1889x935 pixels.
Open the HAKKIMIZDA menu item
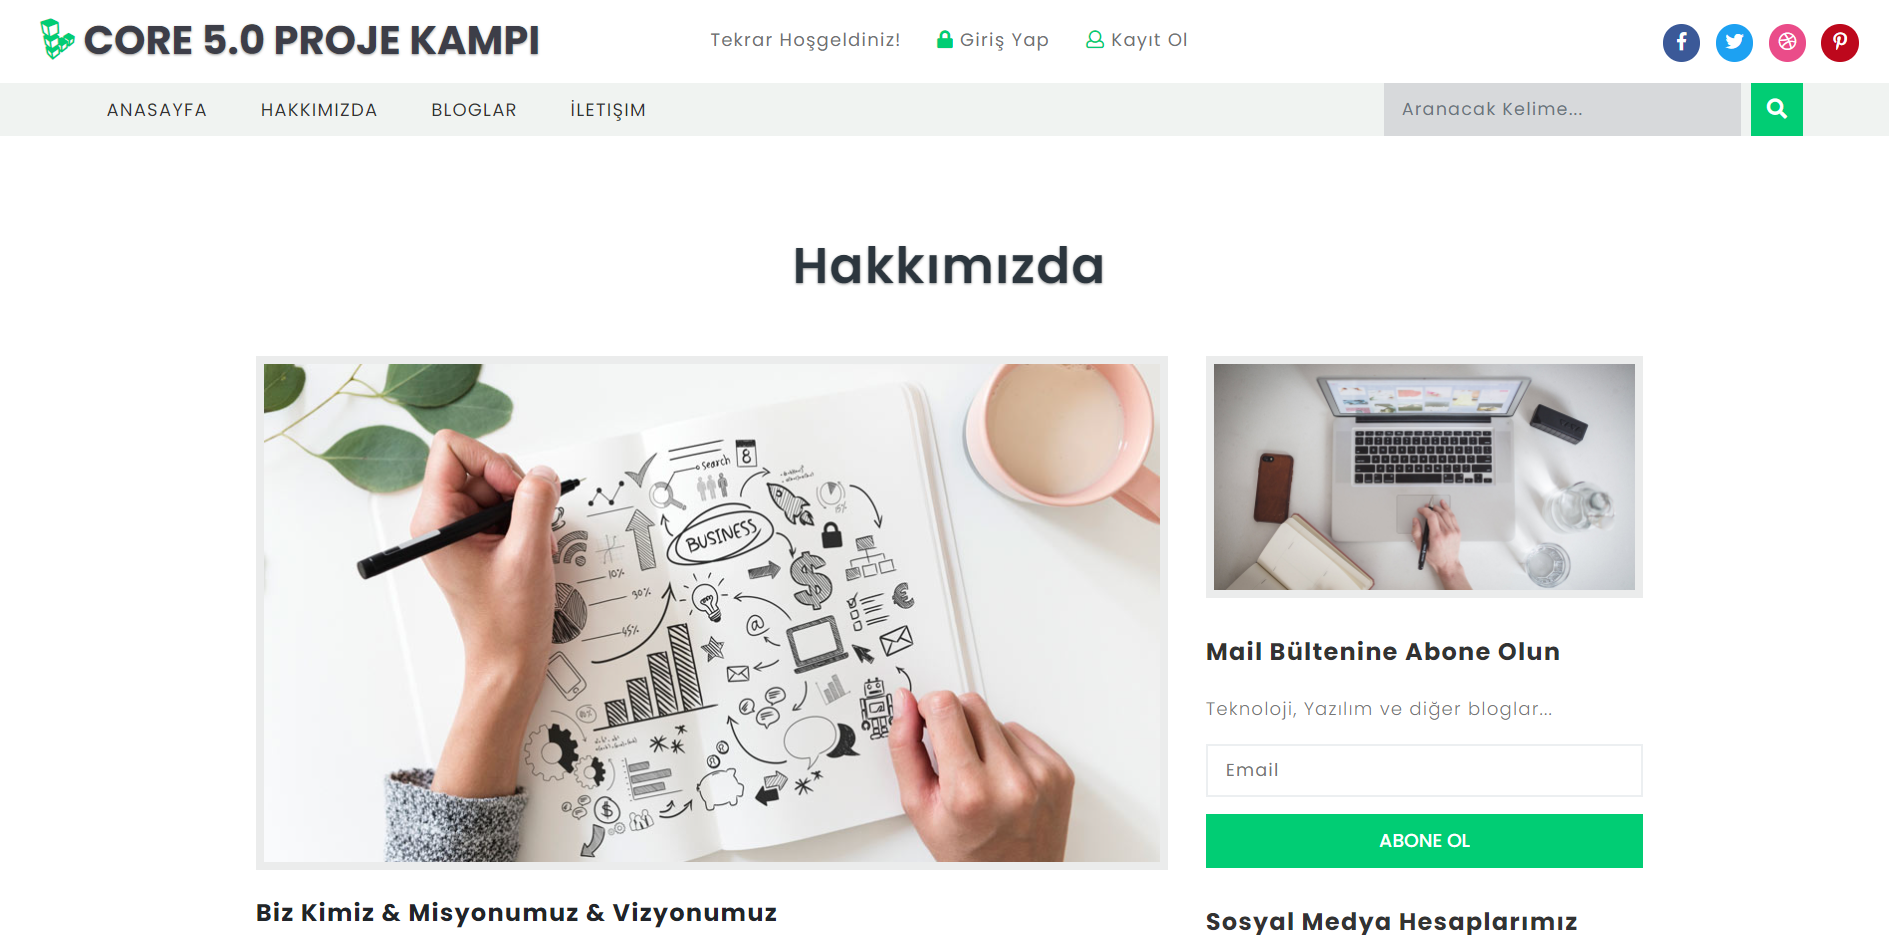tap(319, 110)
